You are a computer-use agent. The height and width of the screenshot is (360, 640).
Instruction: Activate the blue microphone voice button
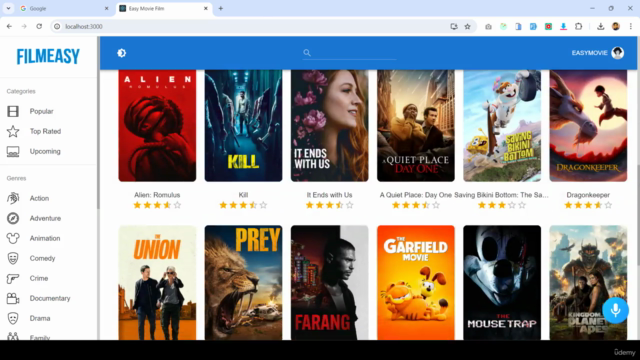pyautogui.click(x=616, y=310)
